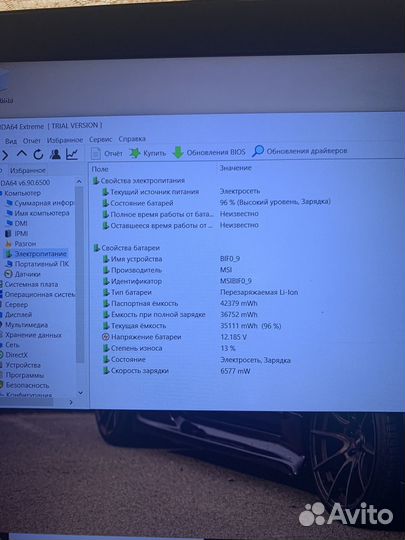Click the tree scrollbar down arrow

(x=80, y=393)
